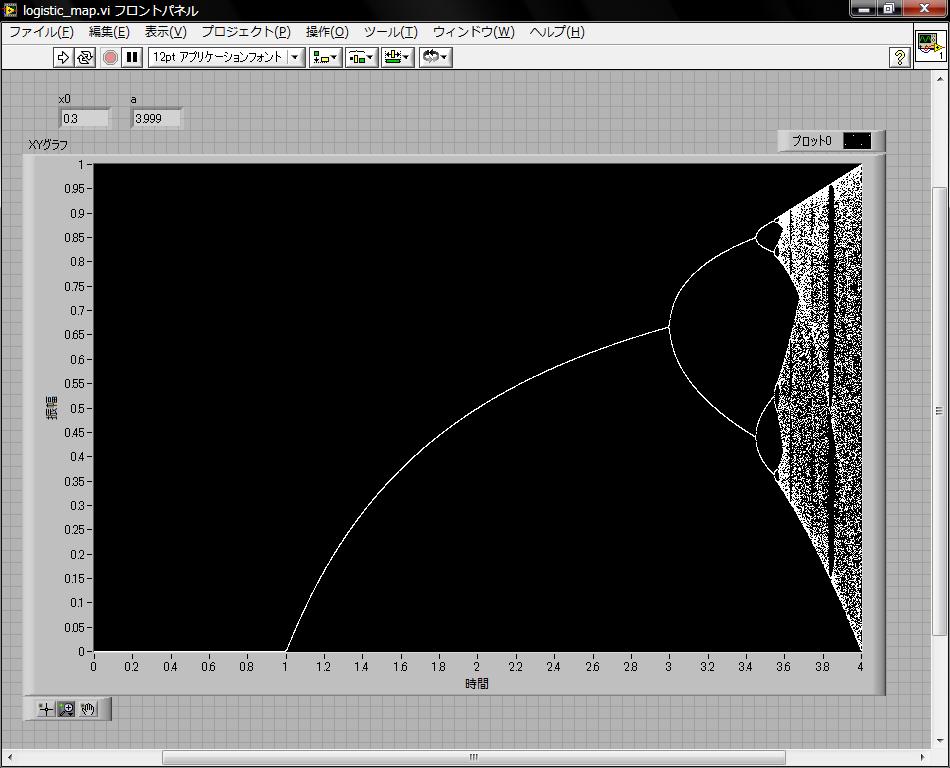950x768 pixels.
Task: Click the a parameter input field
Action: [x=157, y=119]
